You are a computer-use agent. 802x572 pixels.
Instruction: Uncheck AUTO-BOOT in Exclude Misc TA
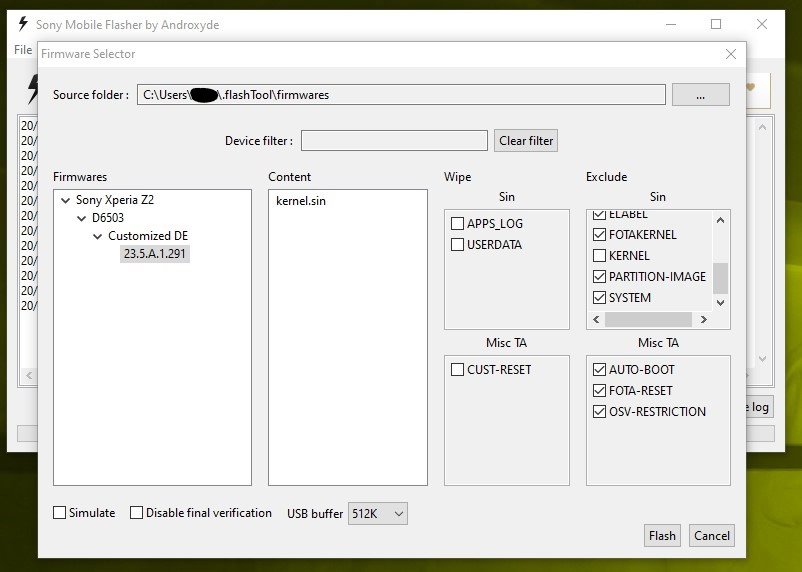[599, 369]
